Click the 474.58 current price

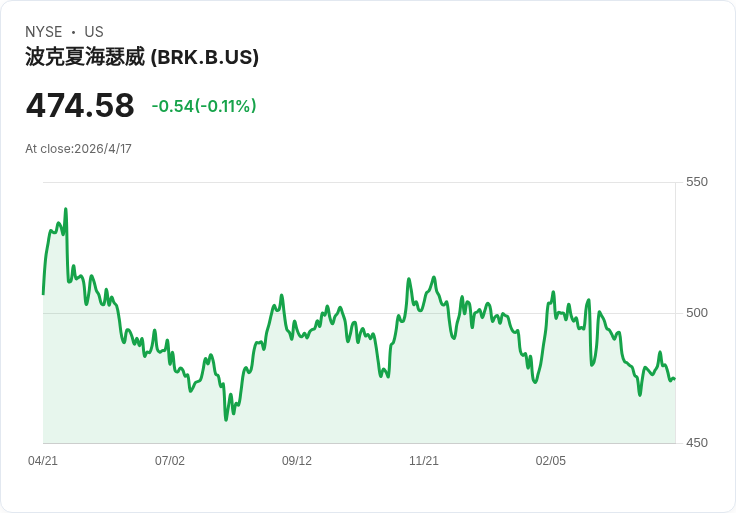[x=80, y=105]
